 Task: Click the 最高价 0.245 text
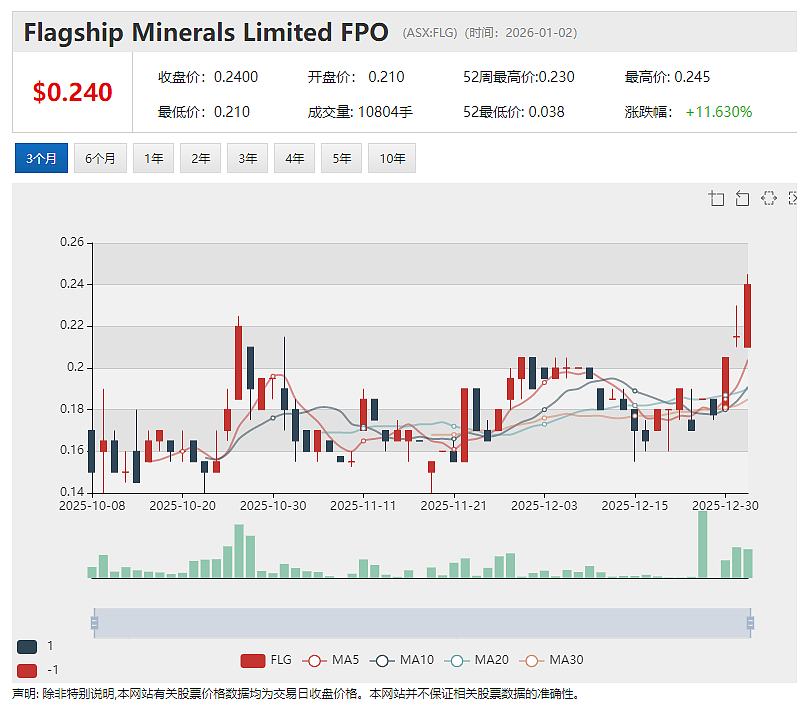[667, 77]
